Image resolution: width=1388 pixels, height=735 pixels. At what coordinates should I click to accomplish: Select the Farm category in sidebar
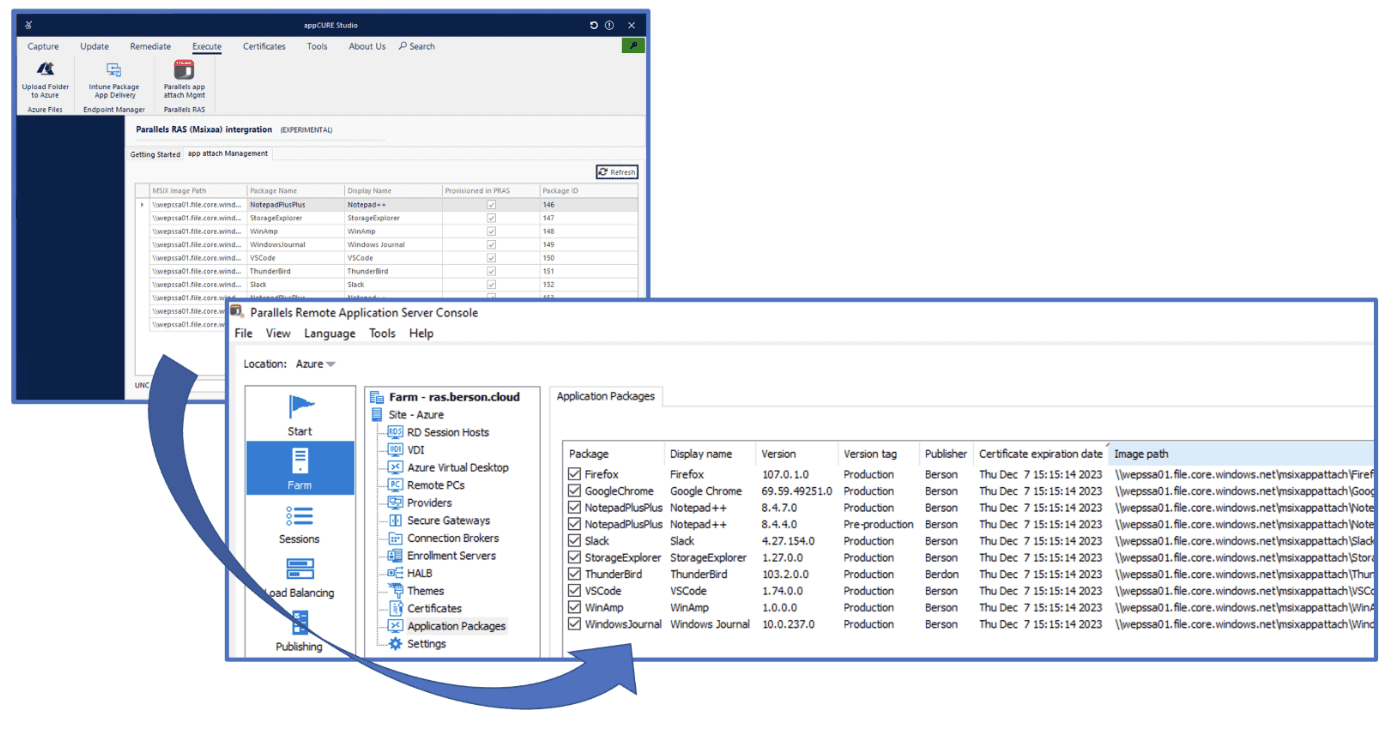[x=300, y=468]
